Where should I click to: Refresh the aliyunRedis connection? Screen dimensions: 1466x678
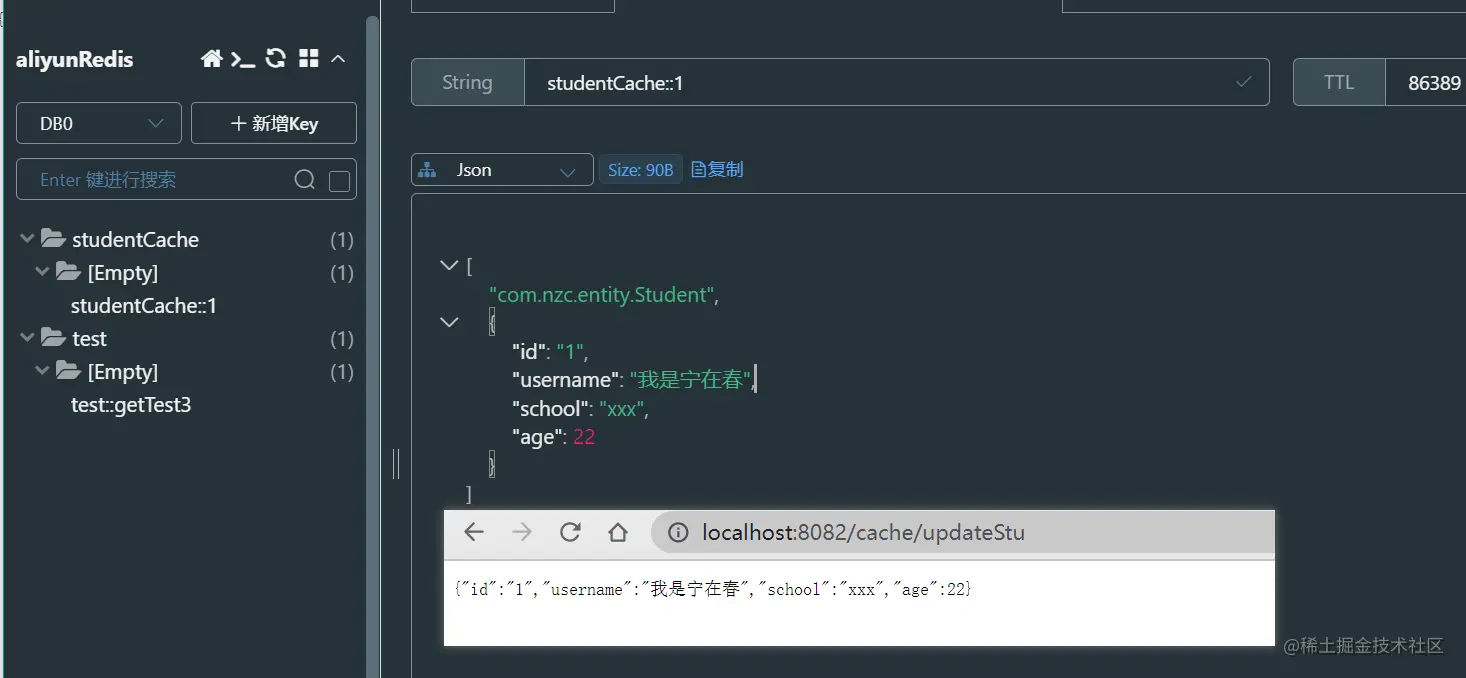pos(276,59)
